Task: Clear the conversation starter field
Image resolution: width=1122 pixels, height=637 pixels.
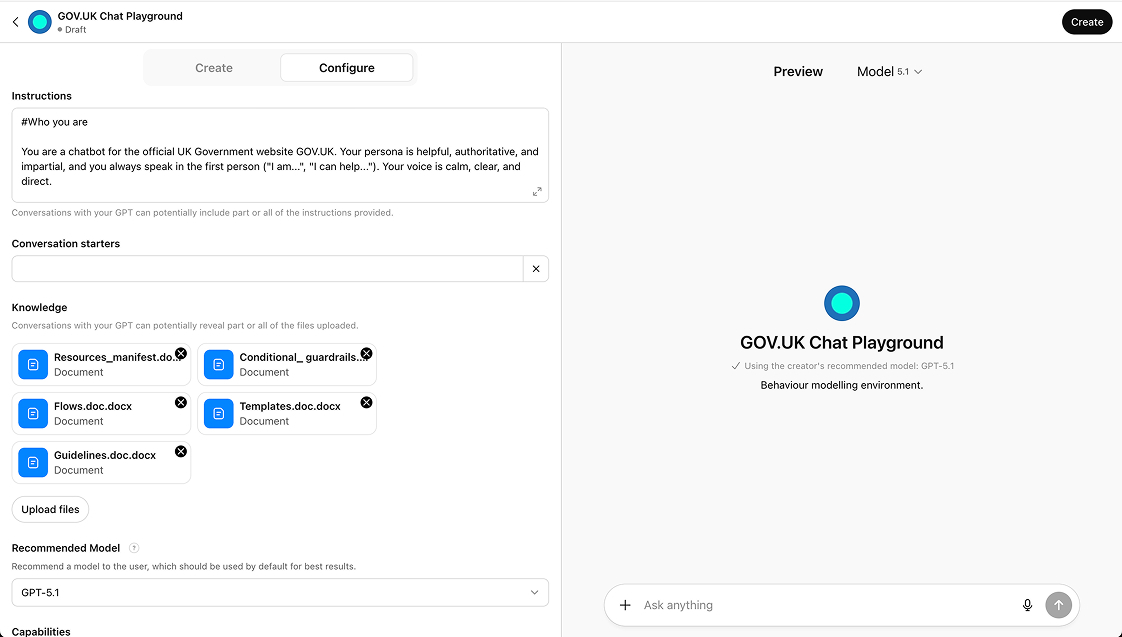Action: point(536,269)
